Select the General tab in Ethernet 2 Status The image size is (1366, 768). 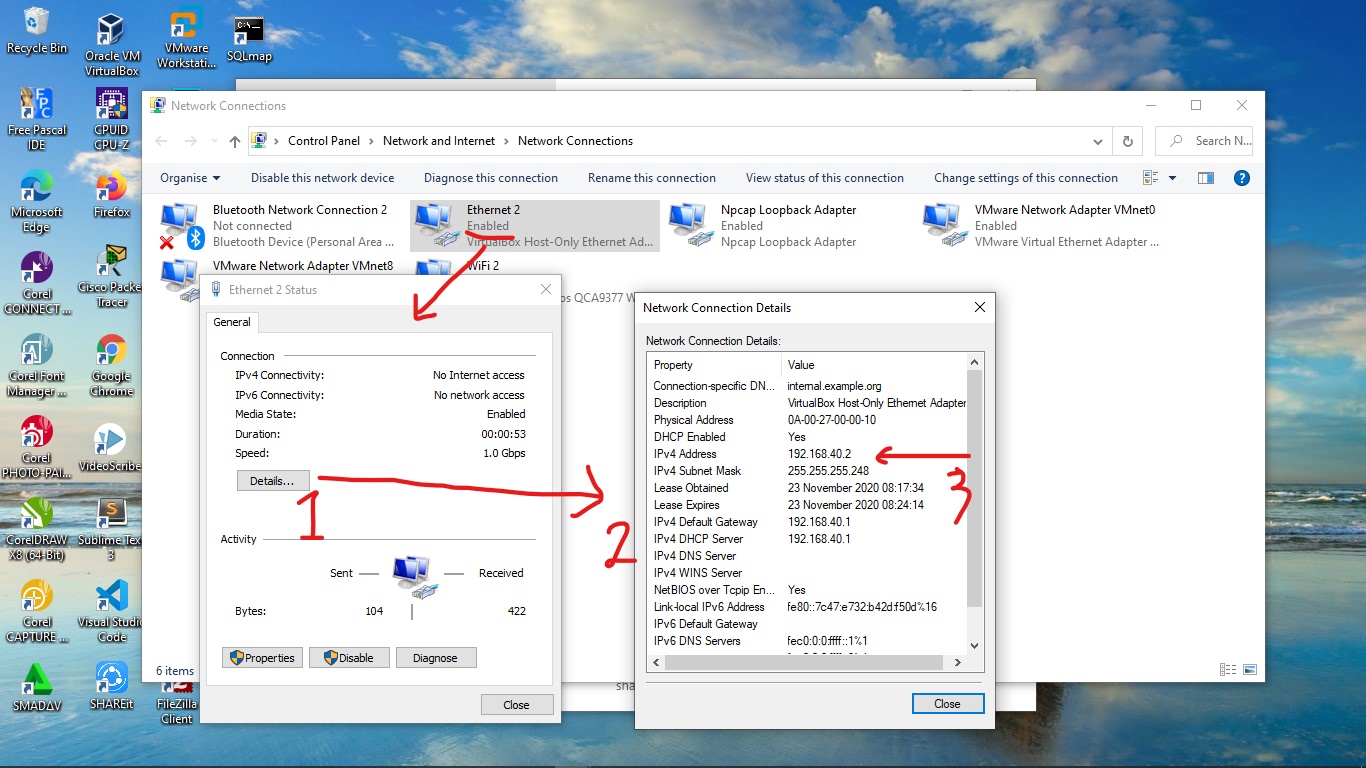click(x=232, y=322)
